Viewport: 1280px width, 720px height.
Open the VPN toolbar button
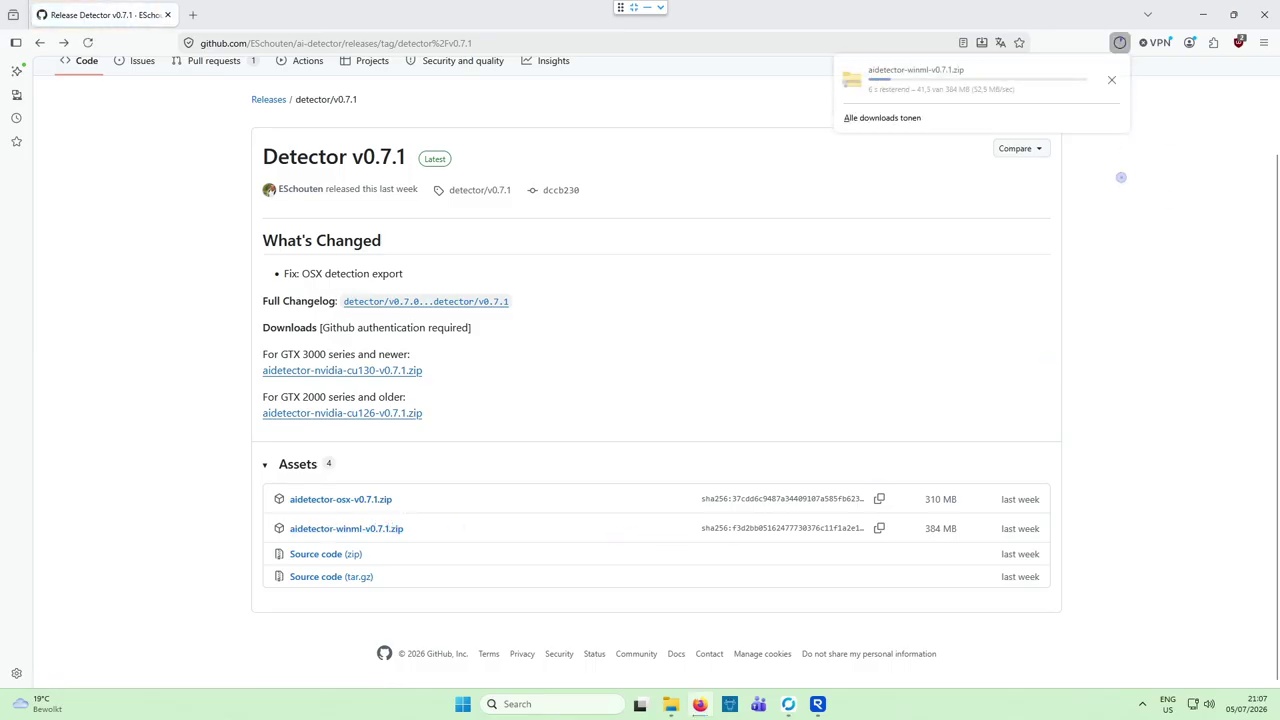1155,43
